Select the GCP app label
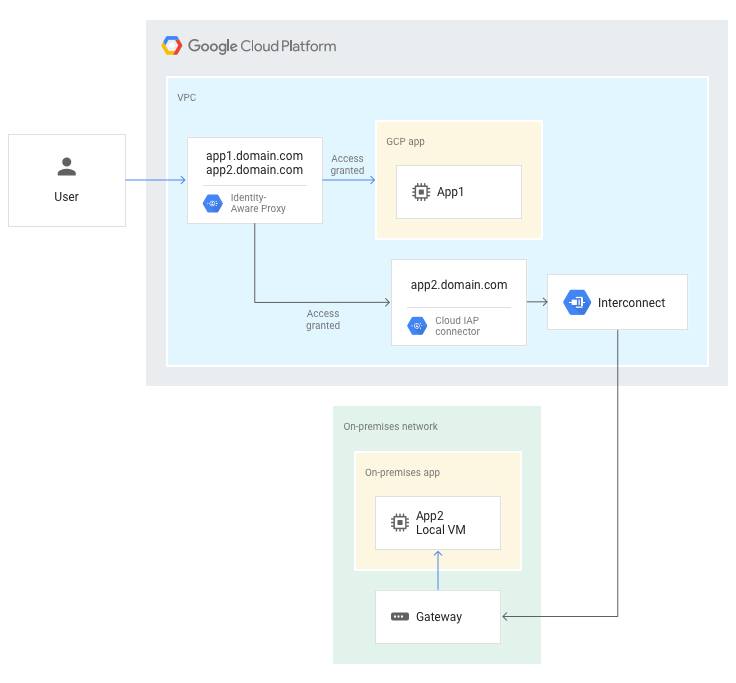The image size is (736, 683). (405, 142)
